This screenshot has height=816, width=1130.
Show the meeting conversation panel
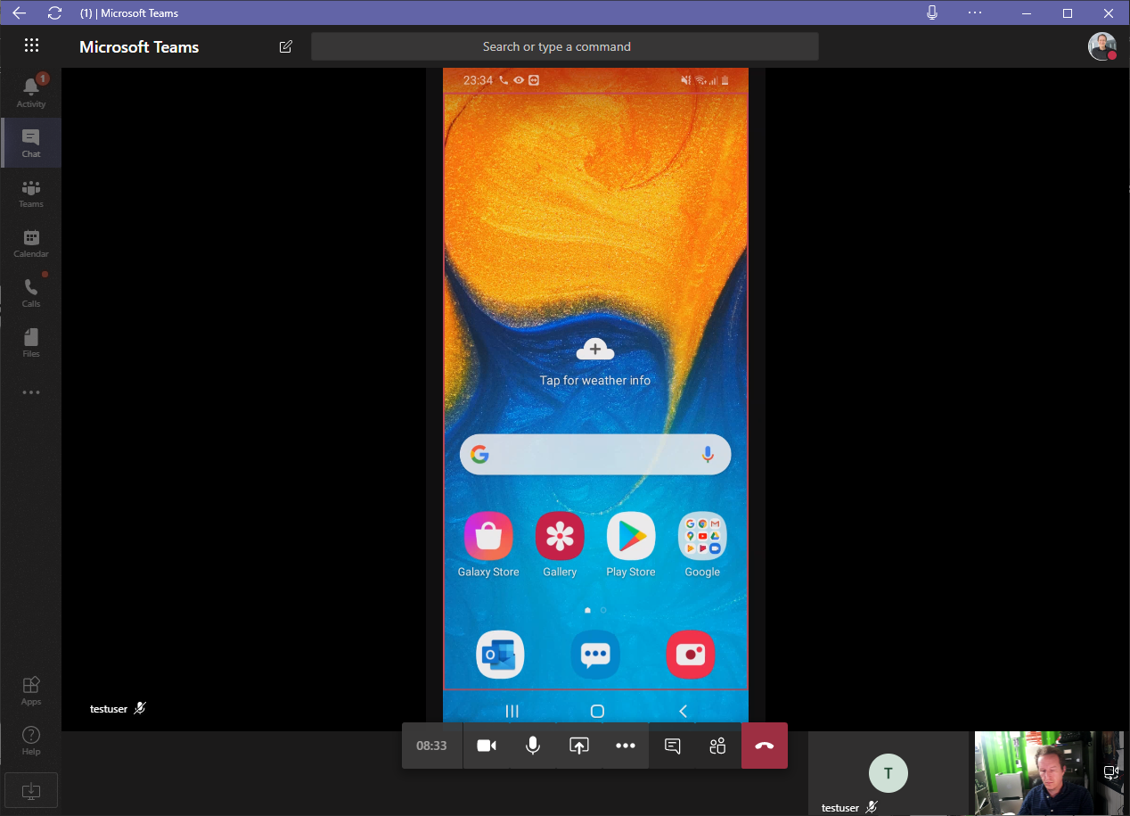coord(672,745)
